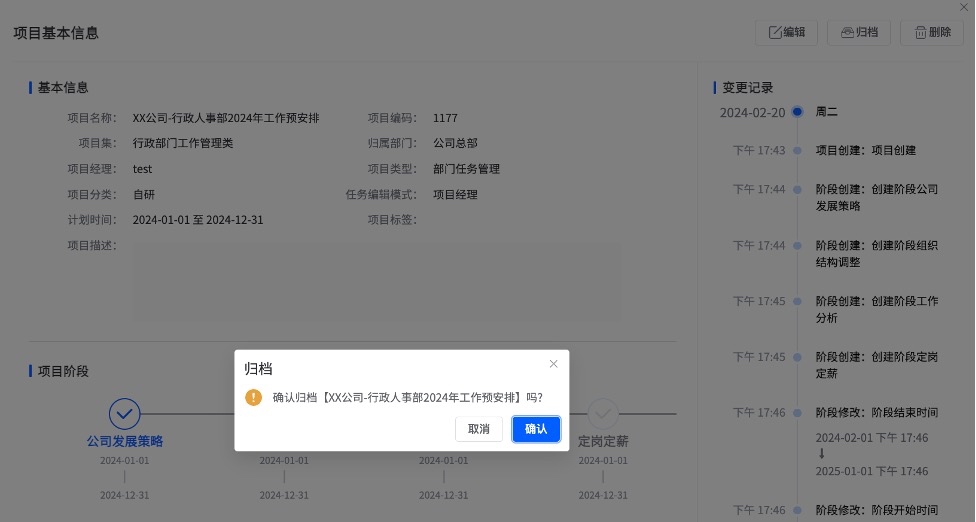976x522 pixels.
Task: Click the 归档 archive toolbar button
Action: pos(859,32)
